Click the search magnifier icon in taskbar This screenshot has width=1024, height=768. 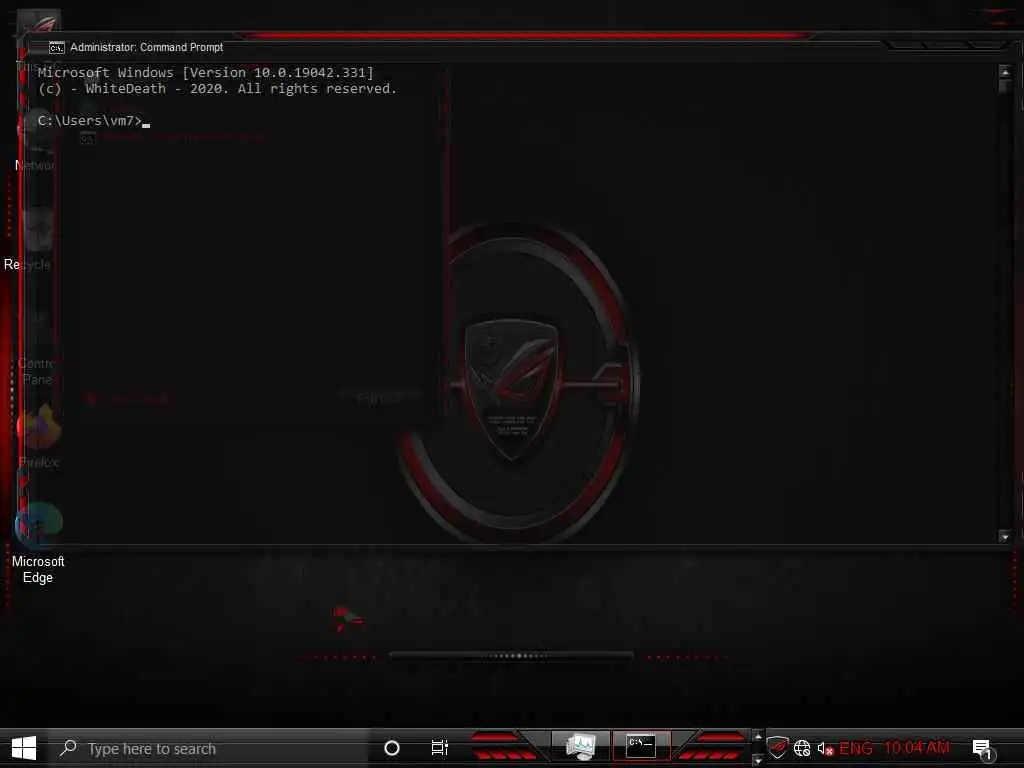click(68, 748)
